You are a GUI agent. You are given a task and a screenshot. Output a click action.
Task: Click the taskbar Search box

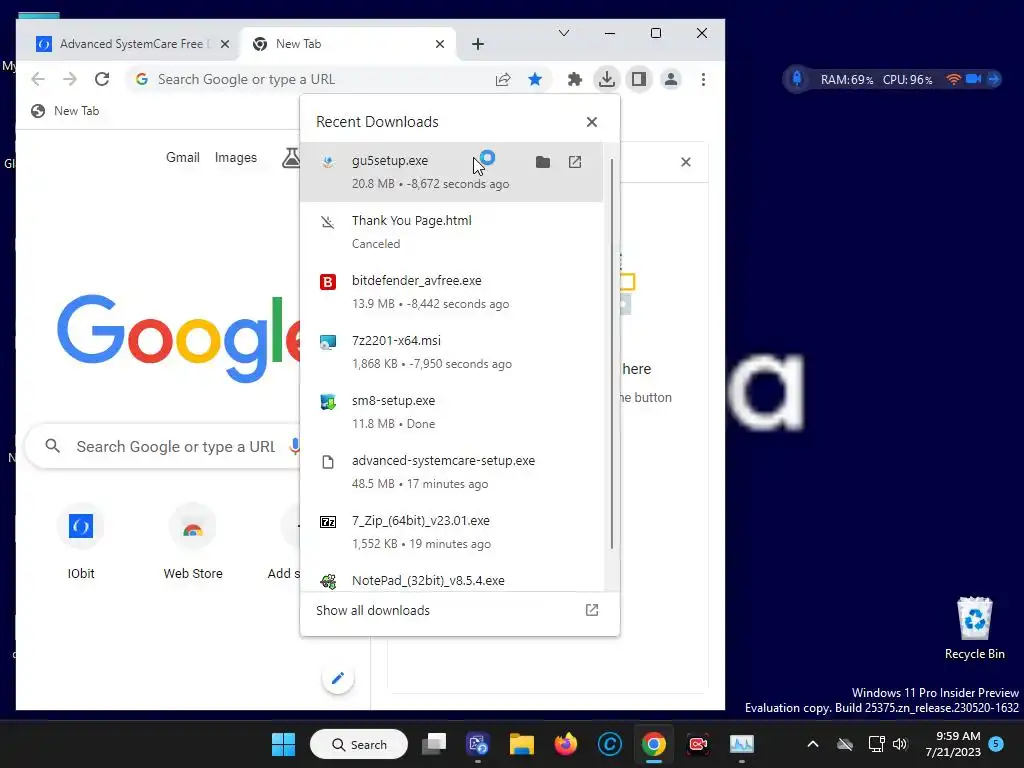coord(359,744)
